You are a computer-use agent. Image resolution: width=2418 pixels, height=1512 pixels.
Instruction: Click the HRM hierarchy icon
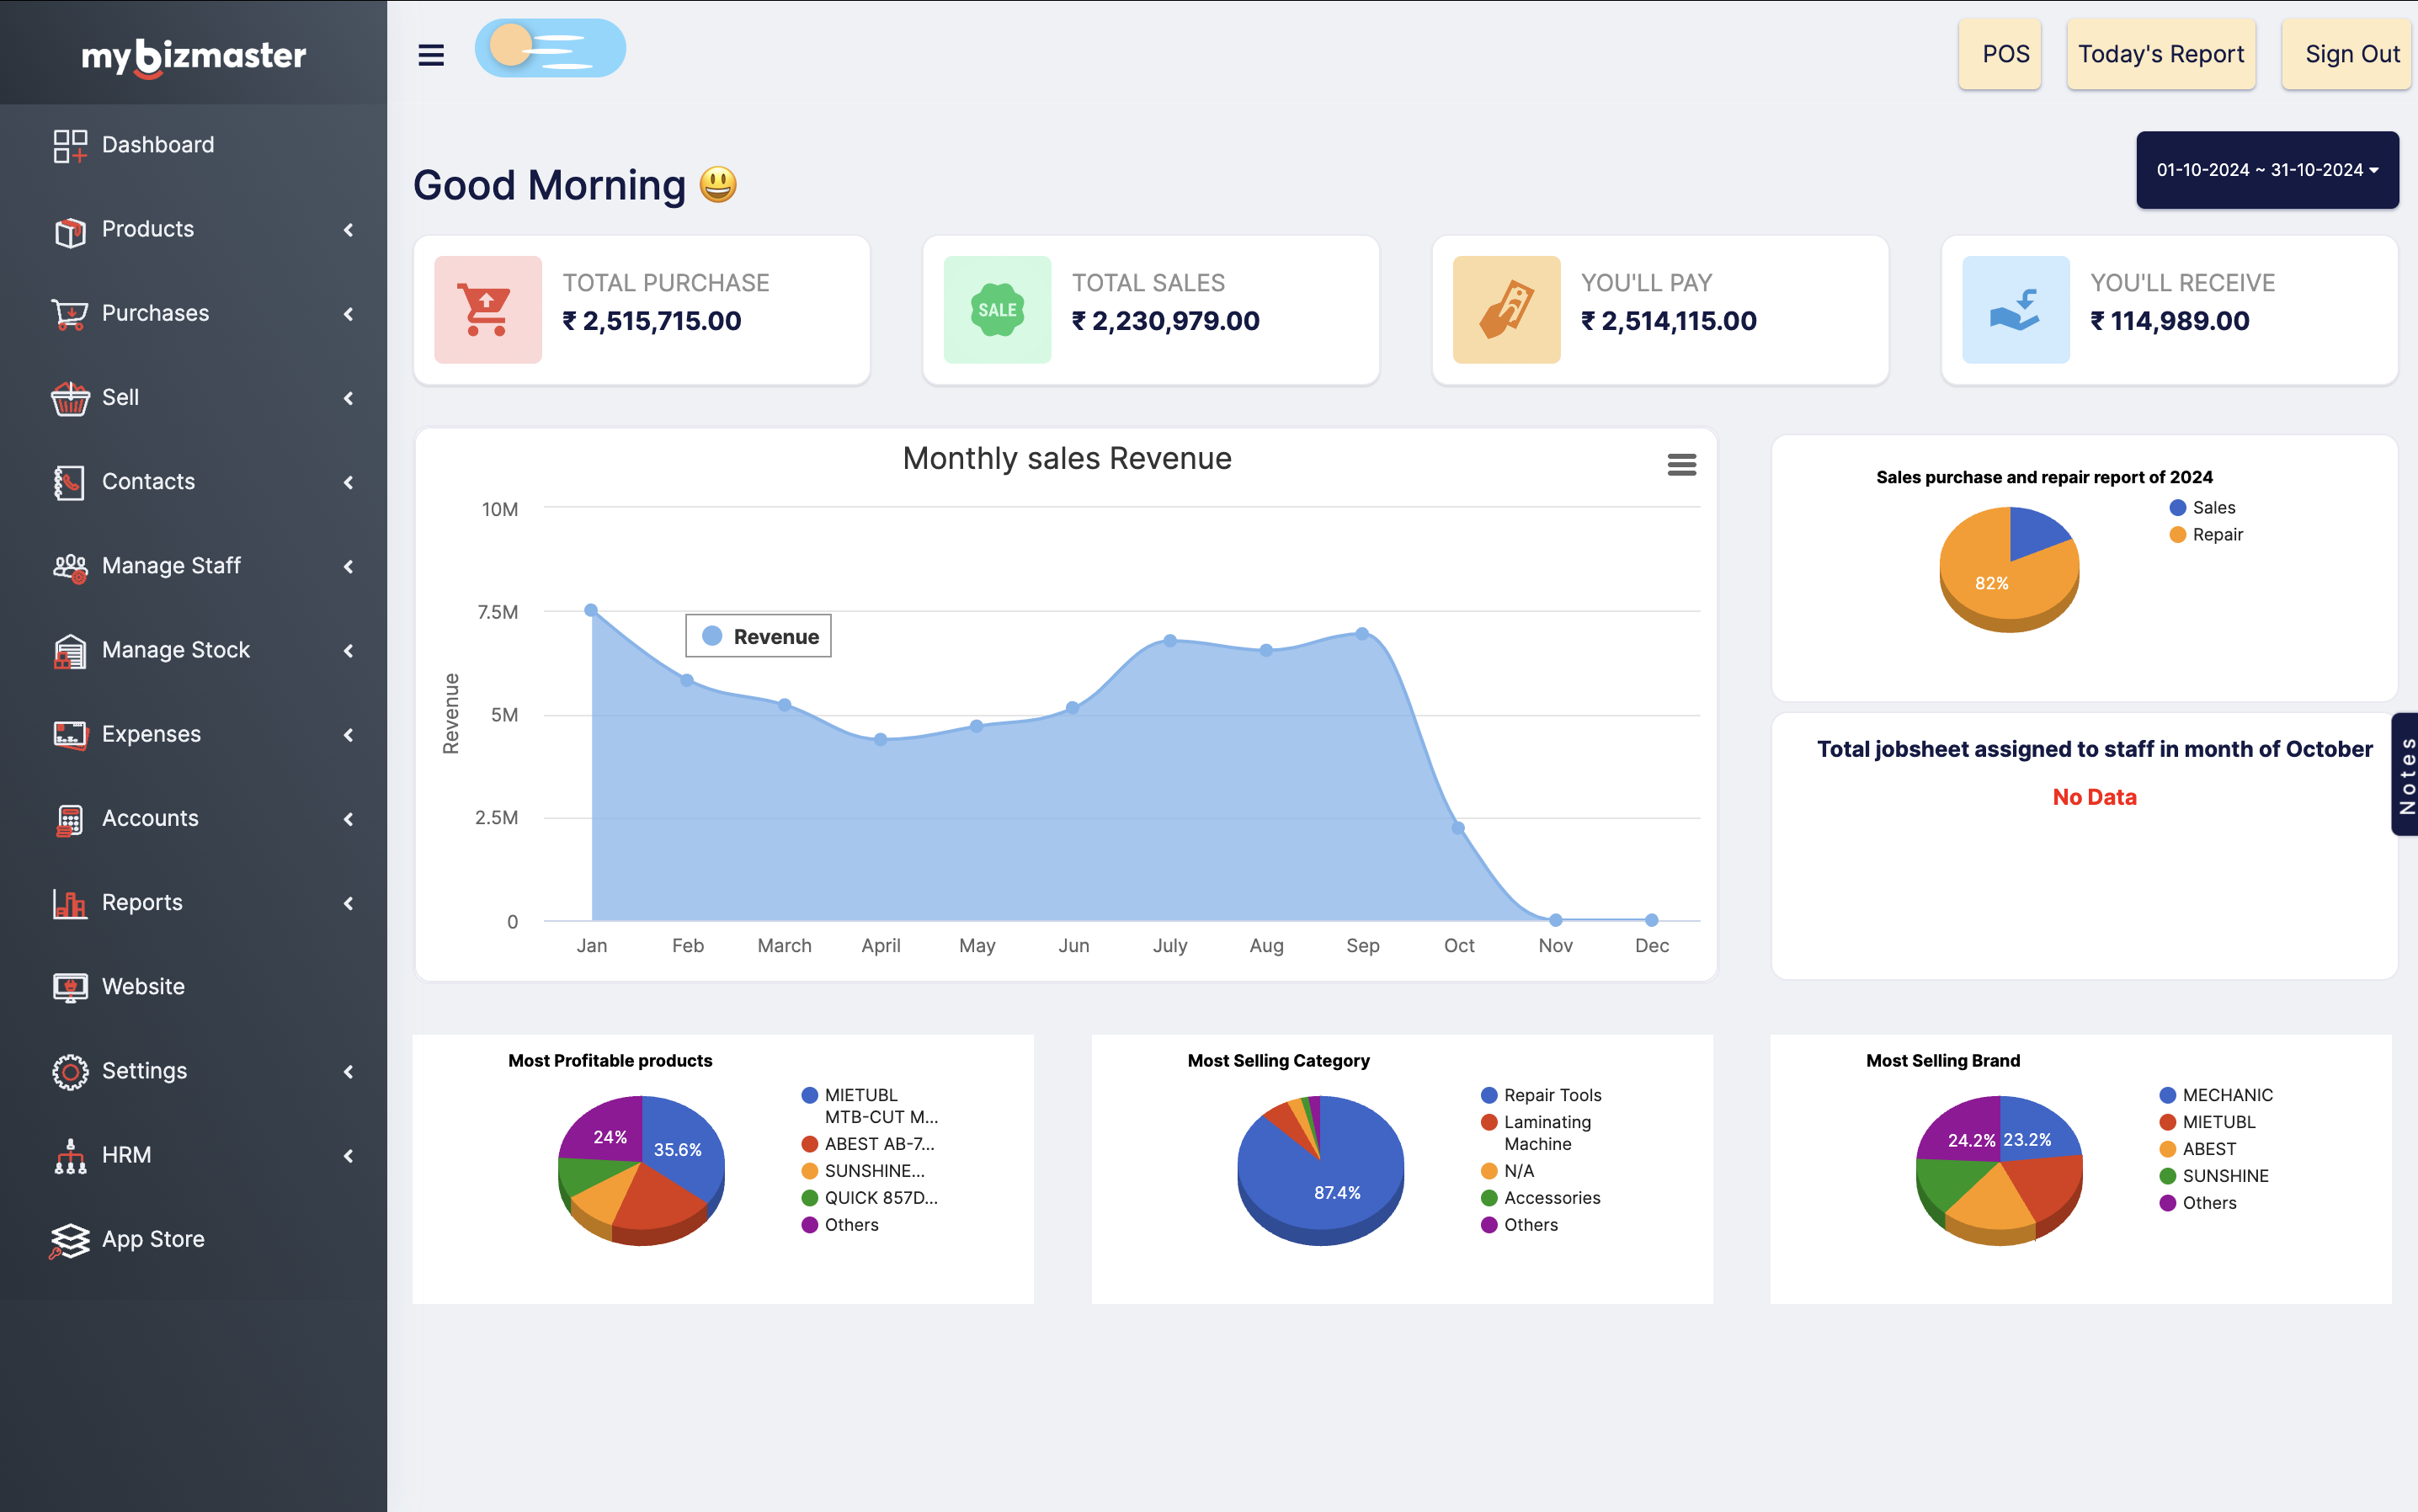(x=70, y=1156)
